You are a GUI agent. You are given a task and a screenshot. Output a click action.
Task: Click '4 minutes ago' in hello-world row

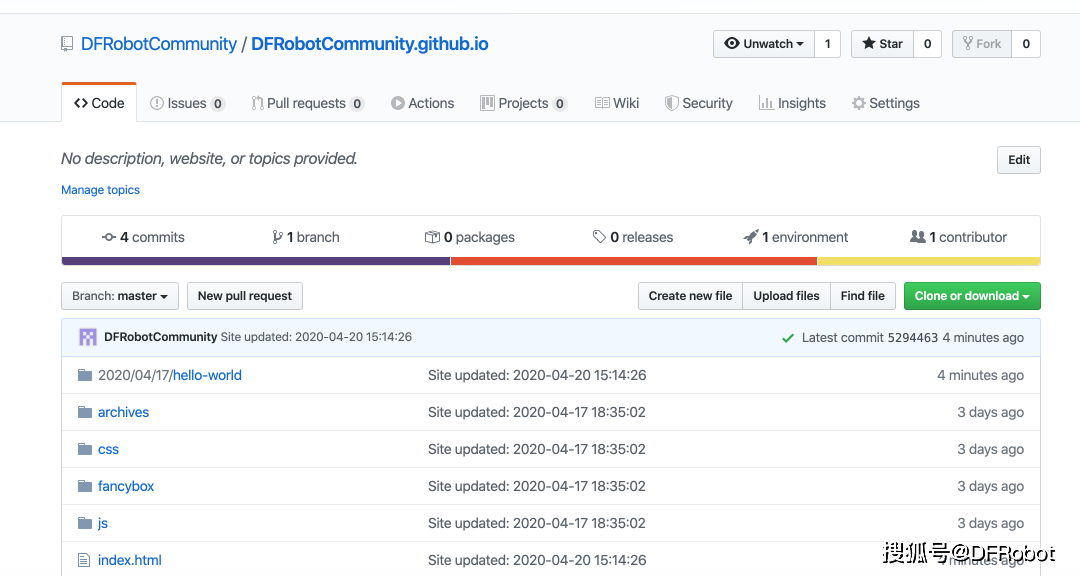point(980,376)
